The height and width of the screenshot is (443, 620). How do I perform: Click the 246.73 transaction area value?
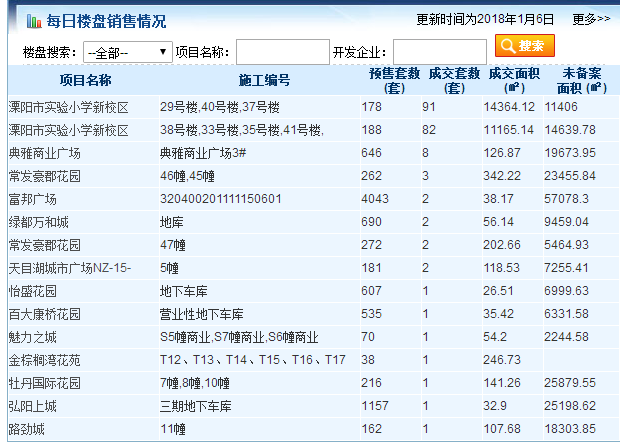point(502,360)
